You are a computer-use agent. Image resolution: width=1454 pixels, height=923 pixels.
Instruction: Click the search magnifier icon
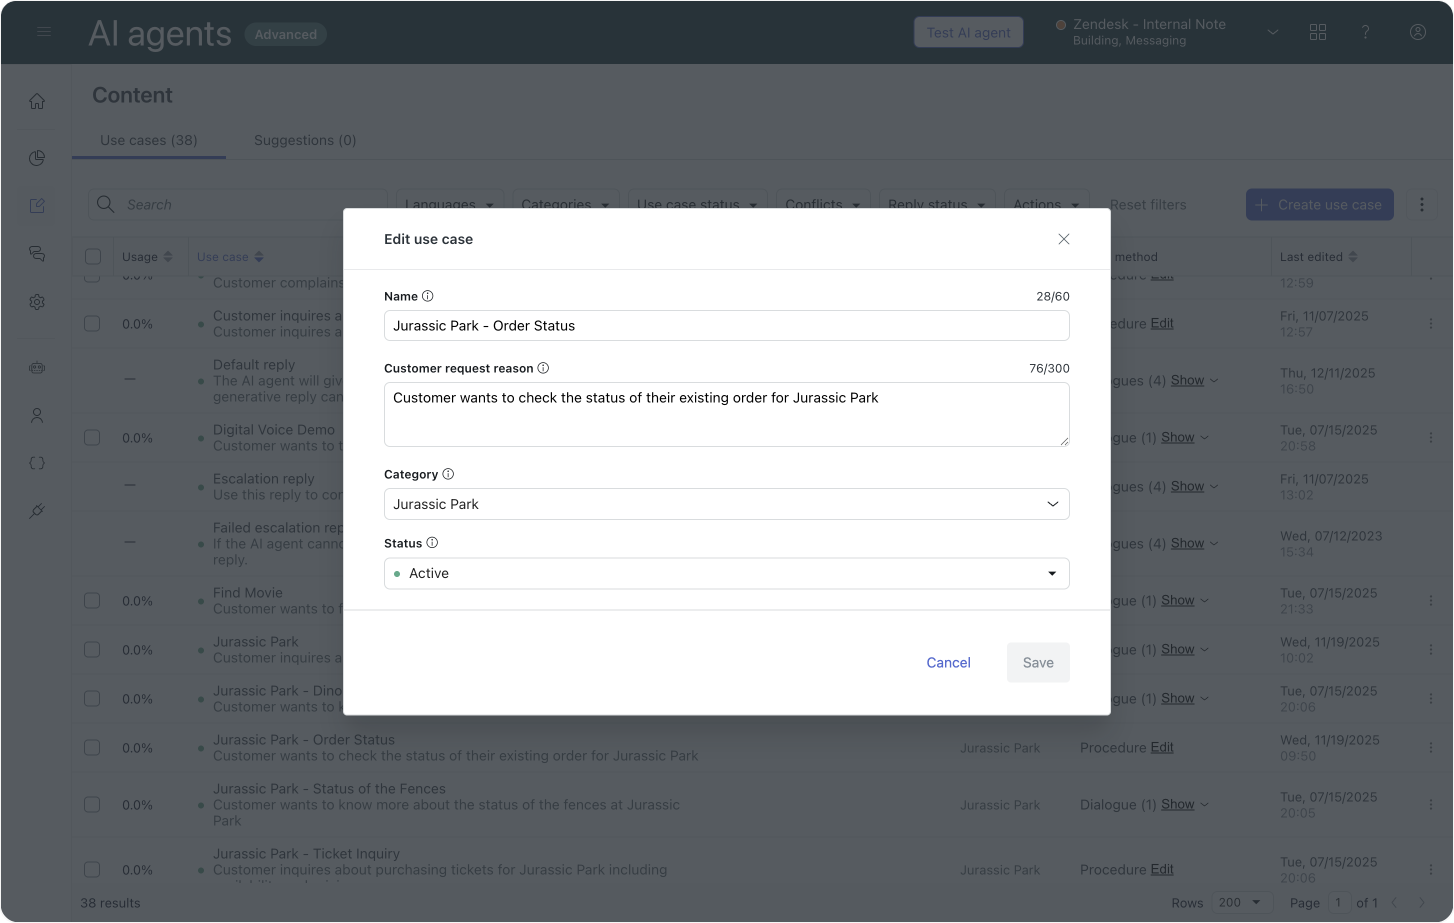pyautogui.click(x=105, y=204)
